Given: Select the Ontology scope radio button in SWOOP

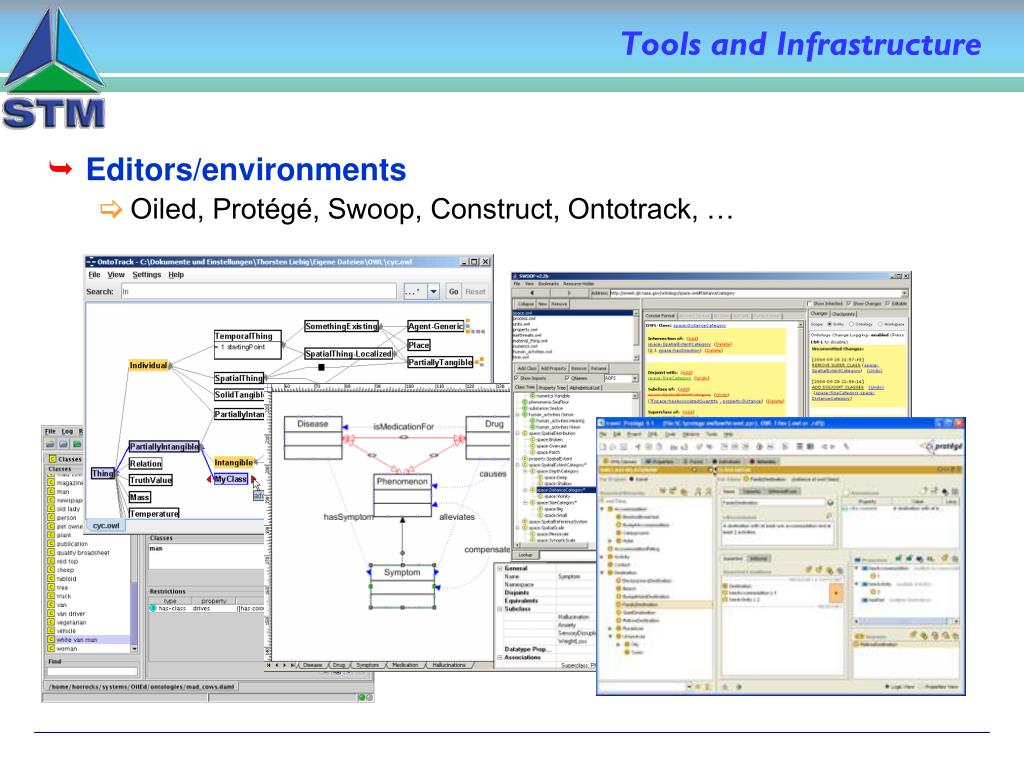Looking at the screenshot, I should 852,324.
